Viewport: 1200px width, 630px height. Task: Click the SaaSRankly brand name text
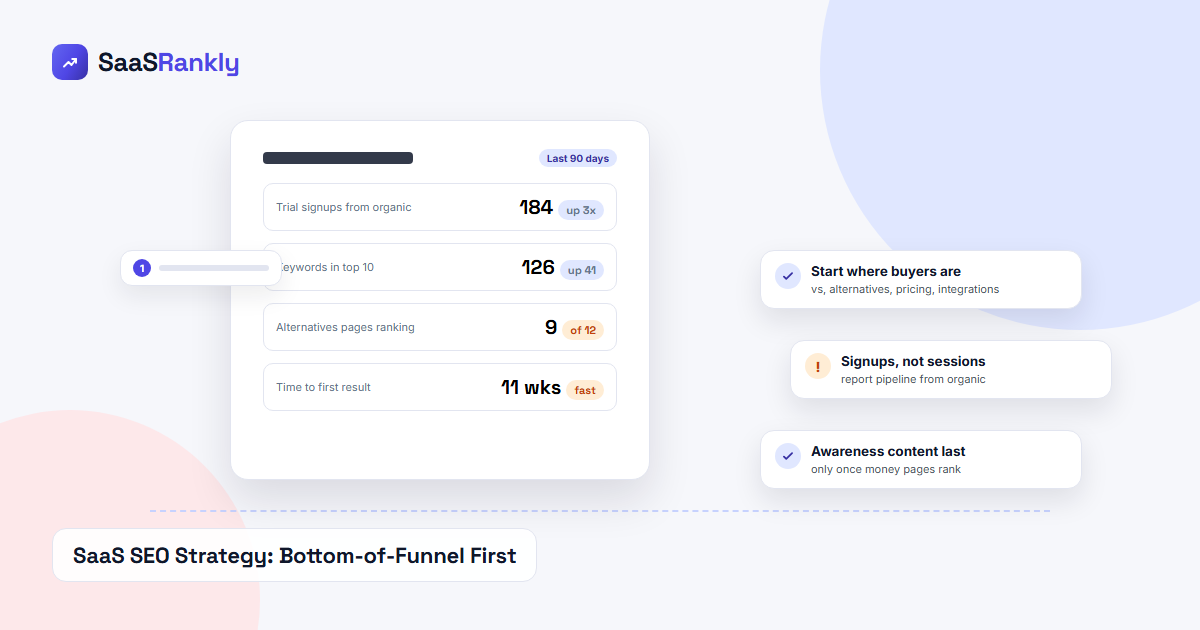pyautogui.click(x=168, y=63)
